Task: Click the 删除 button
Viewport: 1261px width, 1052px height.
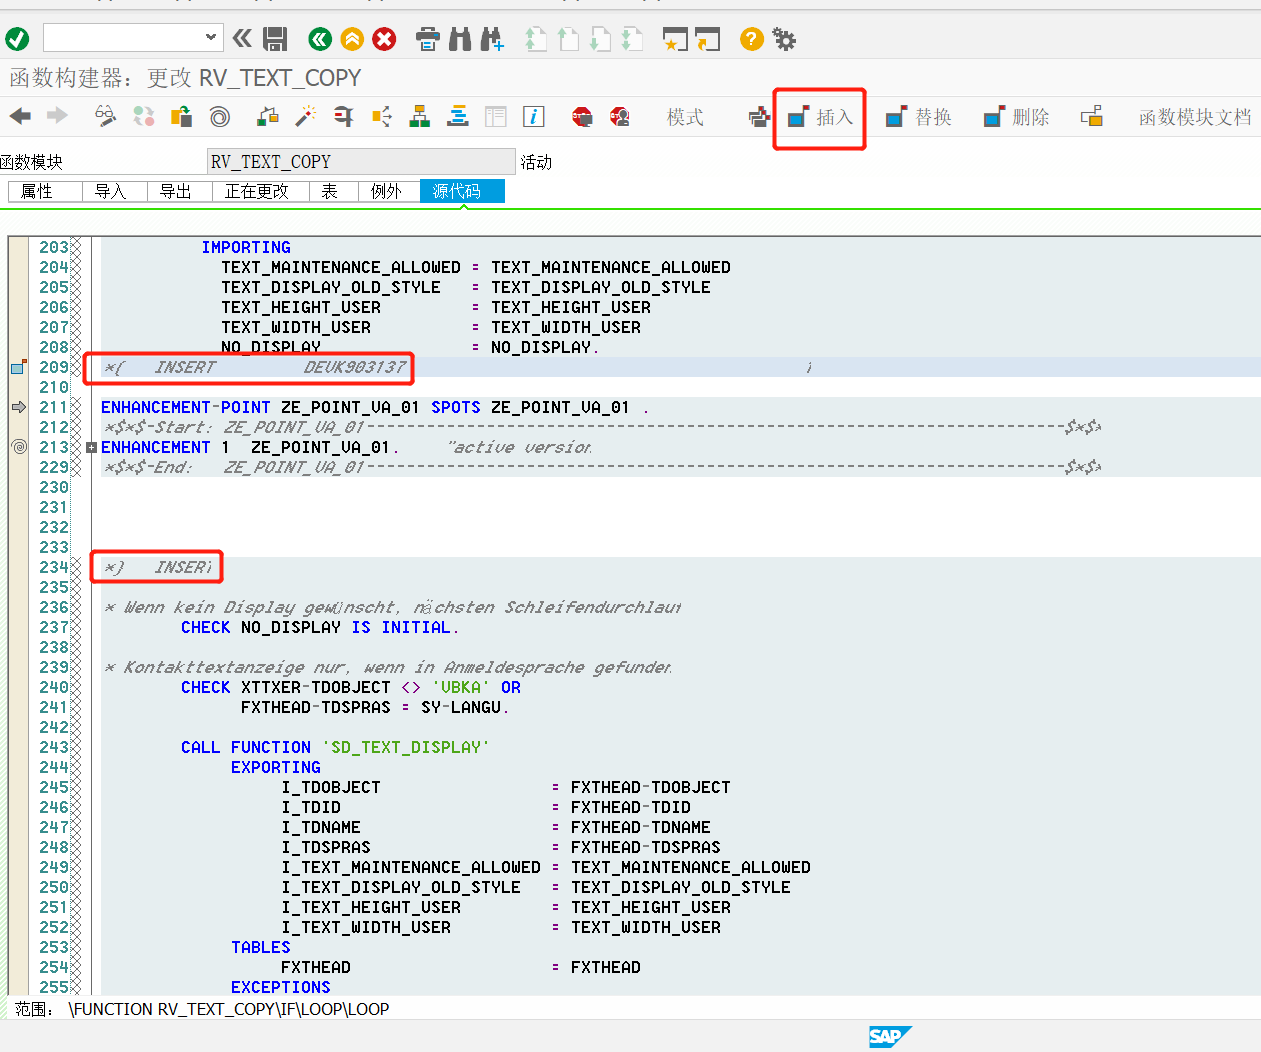Action: (1016, 117)
